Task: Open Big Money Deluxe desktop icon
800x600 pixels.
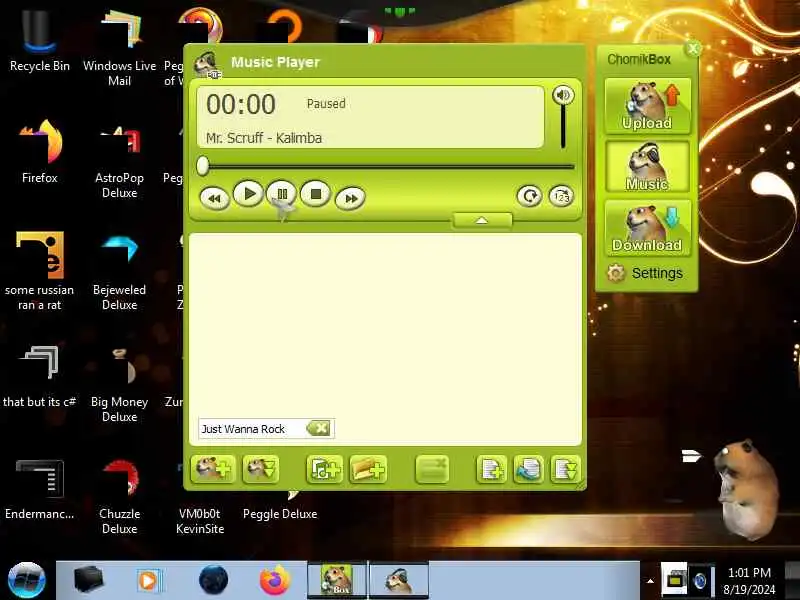Action: coord(119,386)
